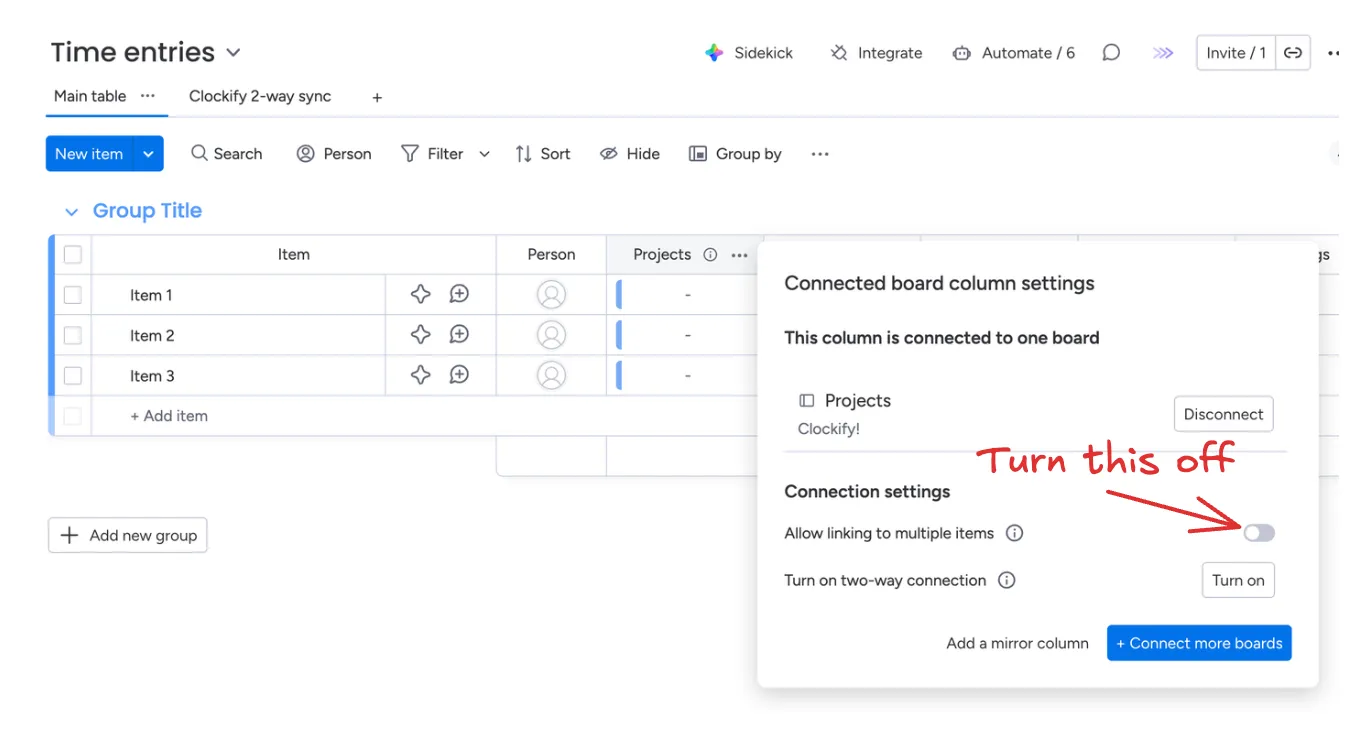1358x732 pixels.
Task: Copy board link using chain icon
Action: point(1293,53)
